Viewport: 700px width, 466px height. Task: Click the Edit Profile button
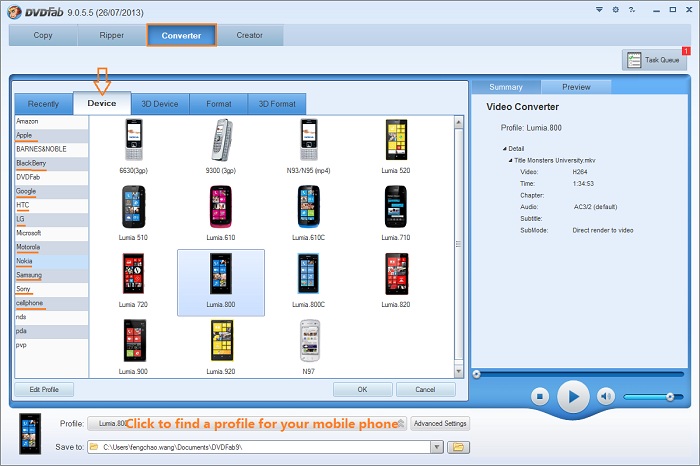44,390
